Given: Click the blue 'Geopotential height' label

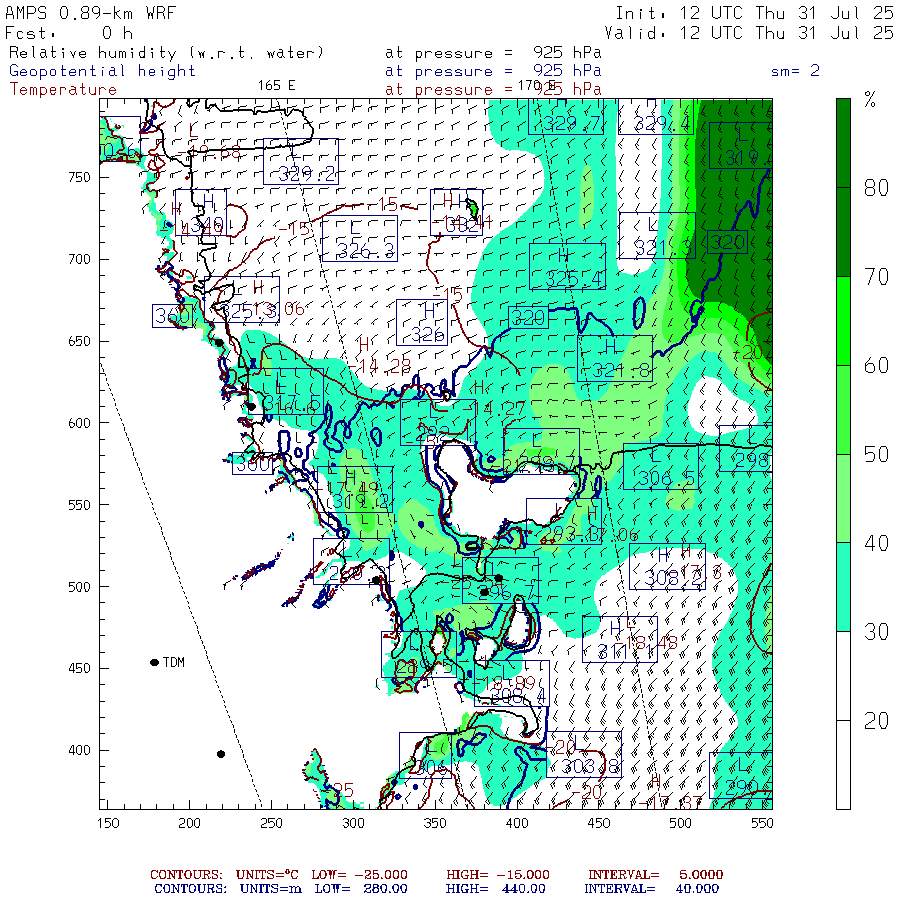Looking at the screenshot, I should coord(102,71).
